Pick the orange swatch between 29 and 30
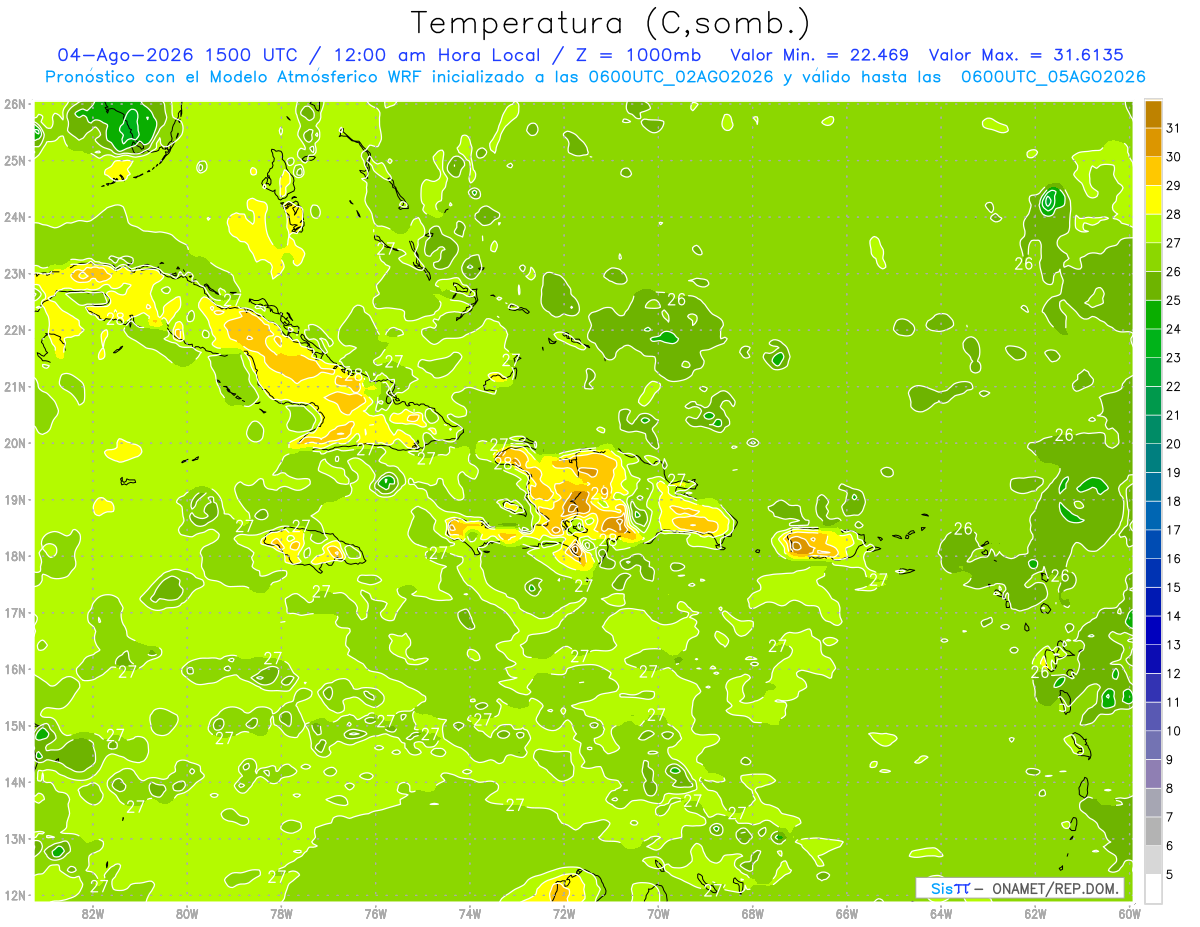 point(1153,171)
